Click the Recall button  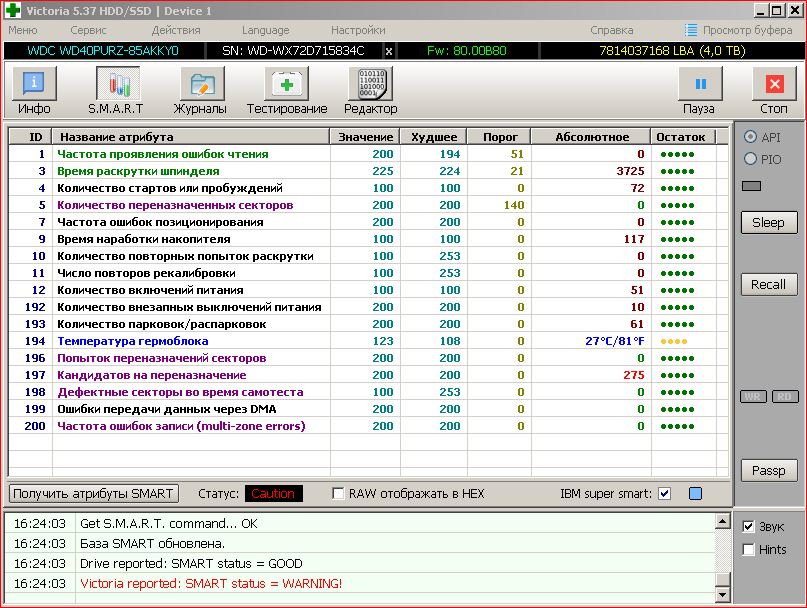pos(769,285)
